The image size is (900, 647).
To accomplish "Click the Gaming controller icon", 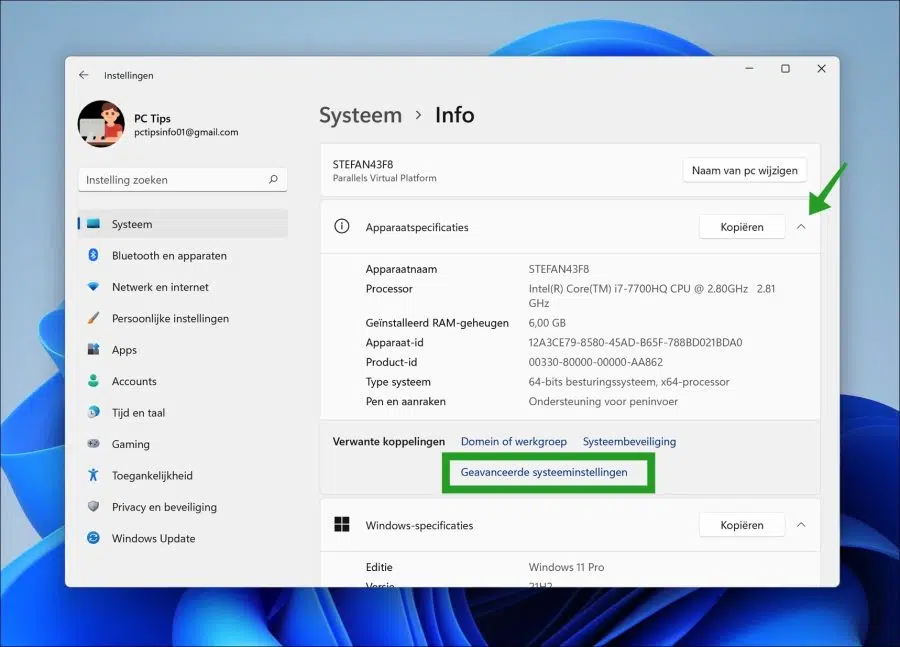I will [93, 443].
